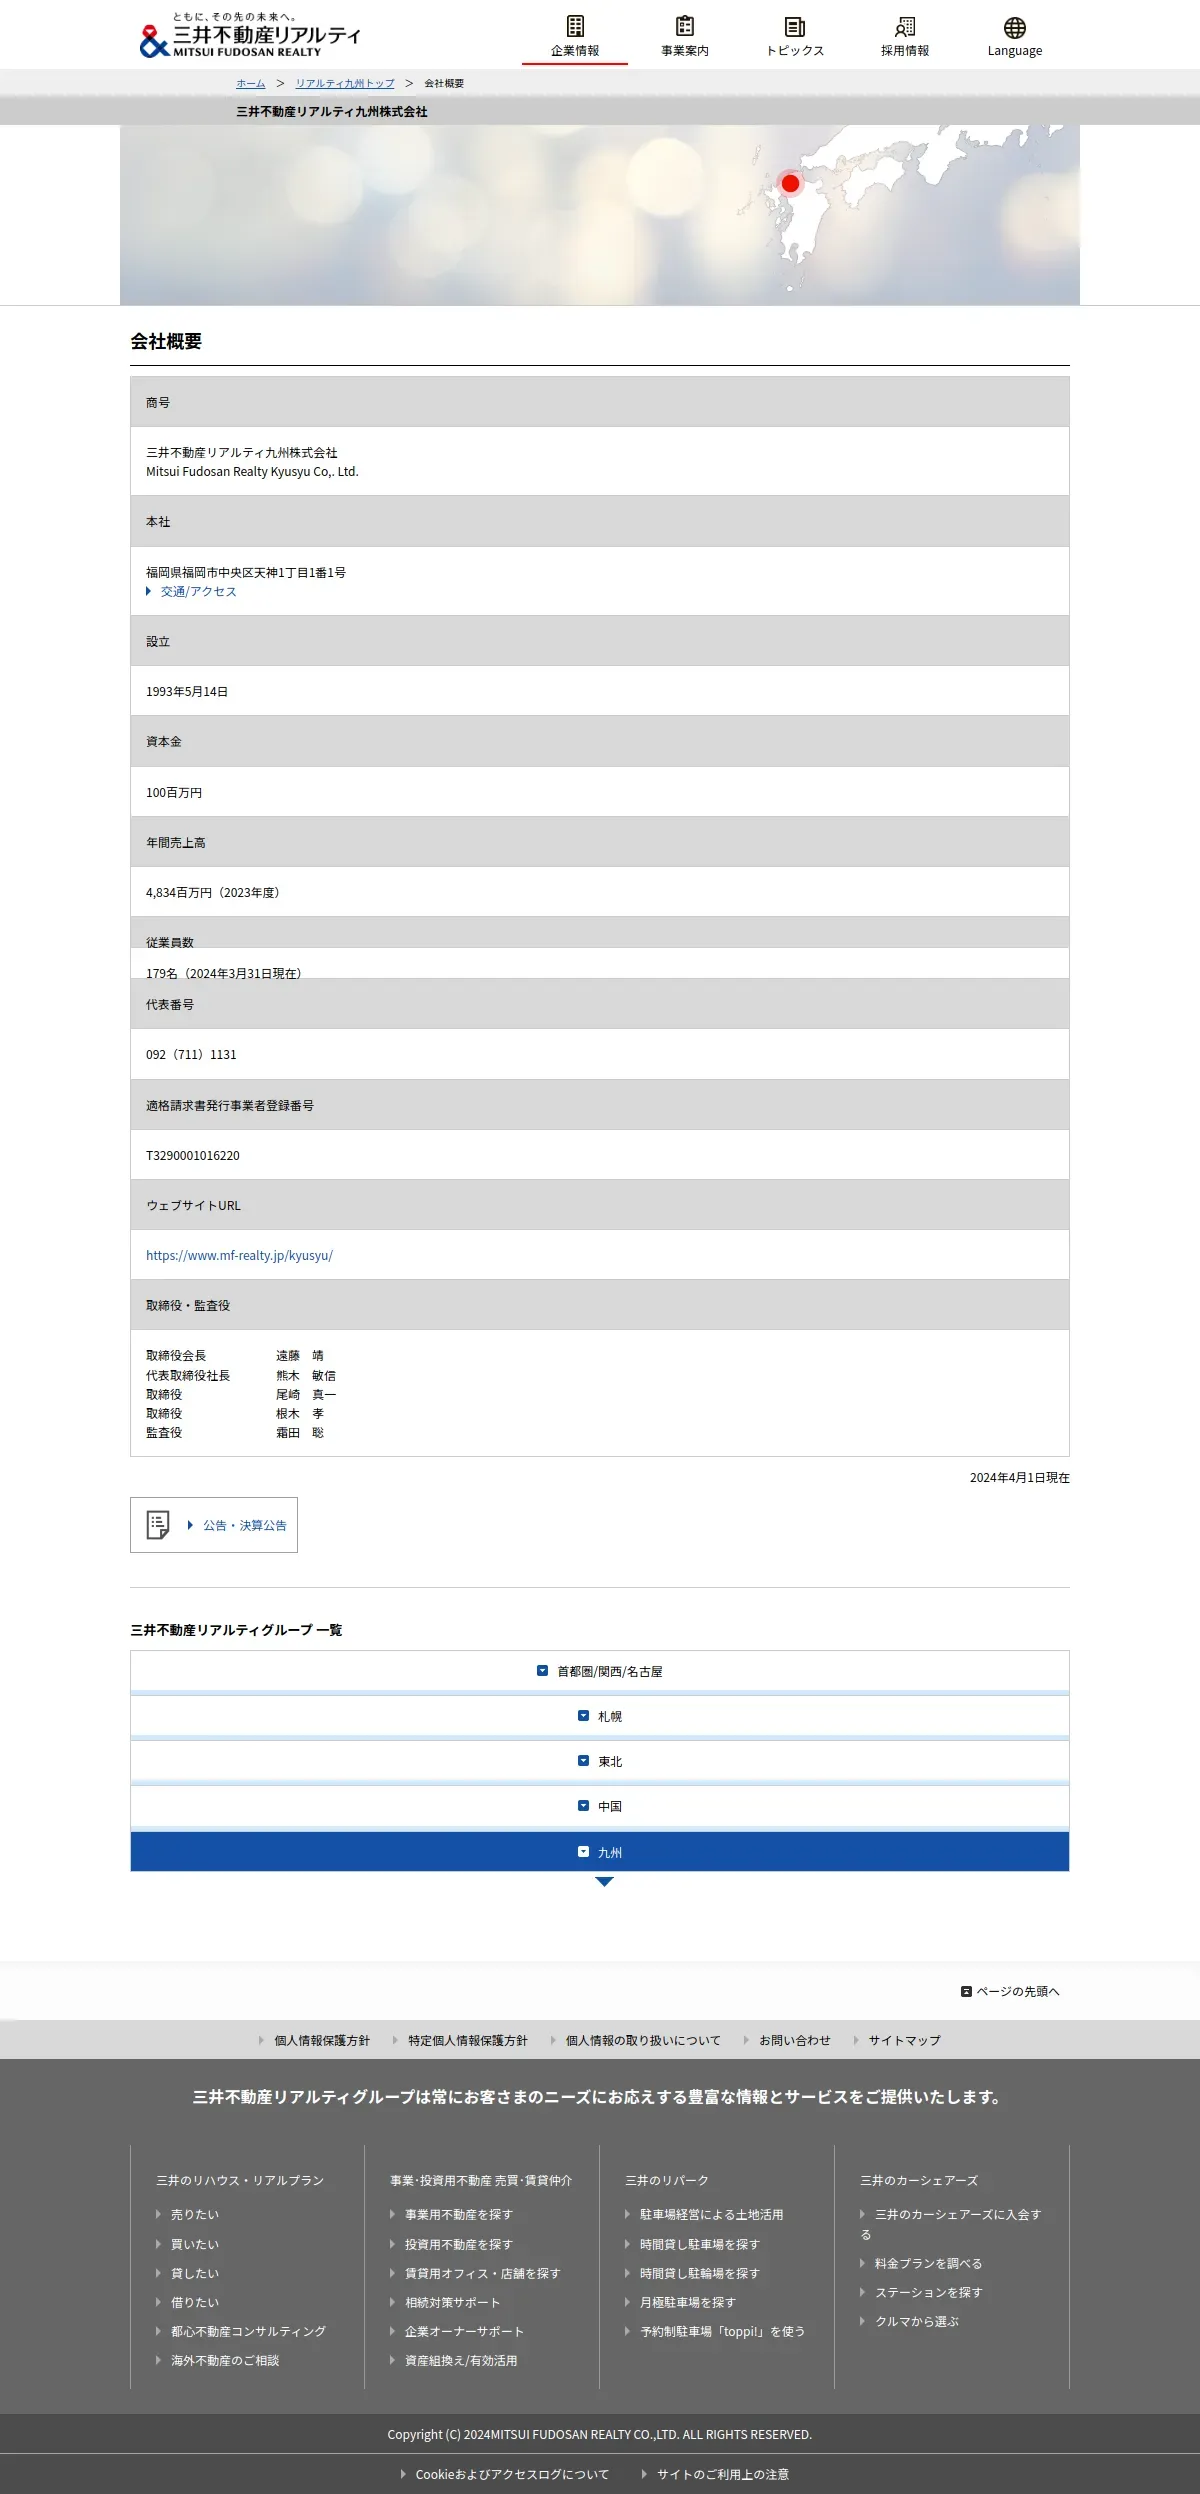
Task: Click the building icon above 企業情報
Action: (575, 26)
